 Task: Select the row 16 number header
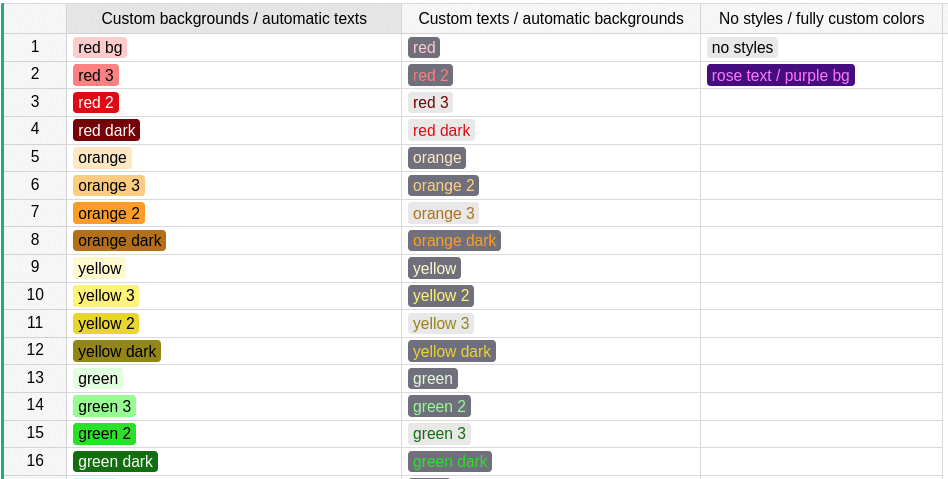(x=35, y=461)
